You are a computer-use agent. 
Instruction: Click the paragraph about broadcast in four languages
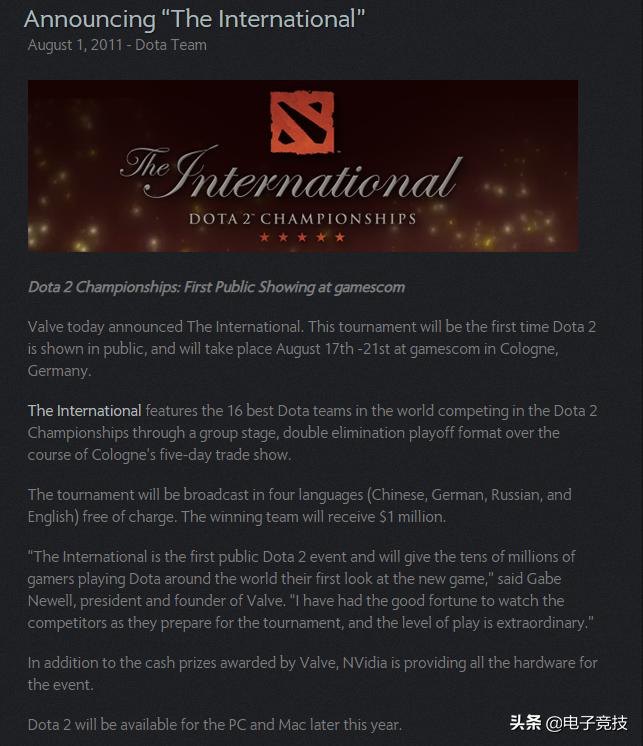pyautogui.click(x=300, y=505)
